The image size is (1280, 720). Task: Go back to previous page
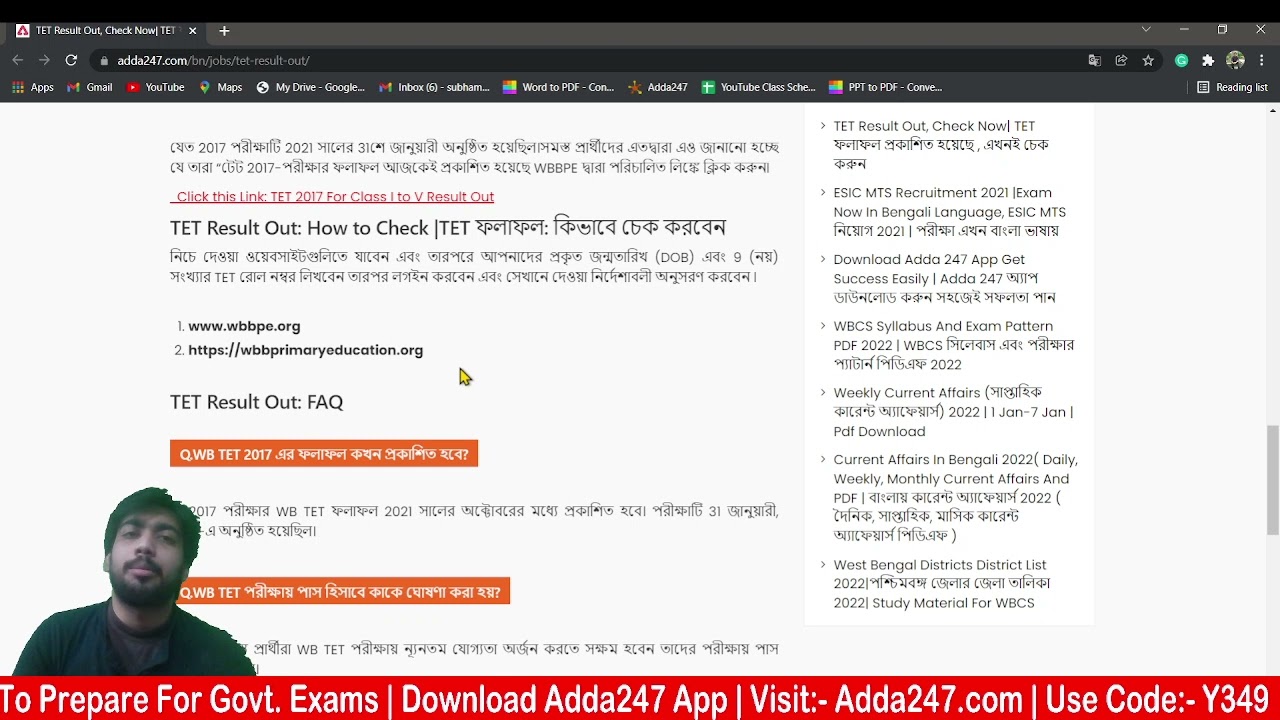[18, 61]
